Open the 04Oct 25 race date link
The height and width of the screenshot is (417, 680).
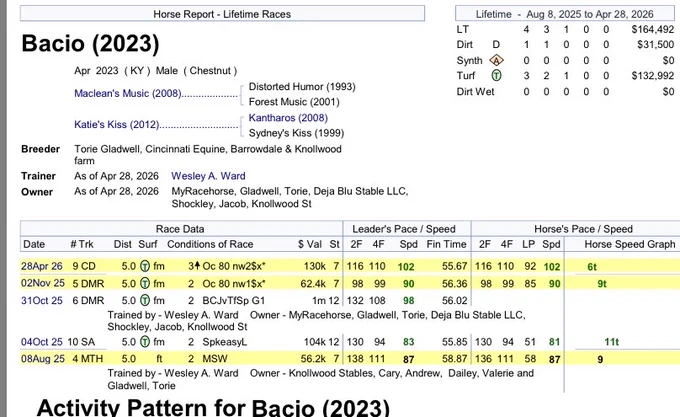coord(42,342)
